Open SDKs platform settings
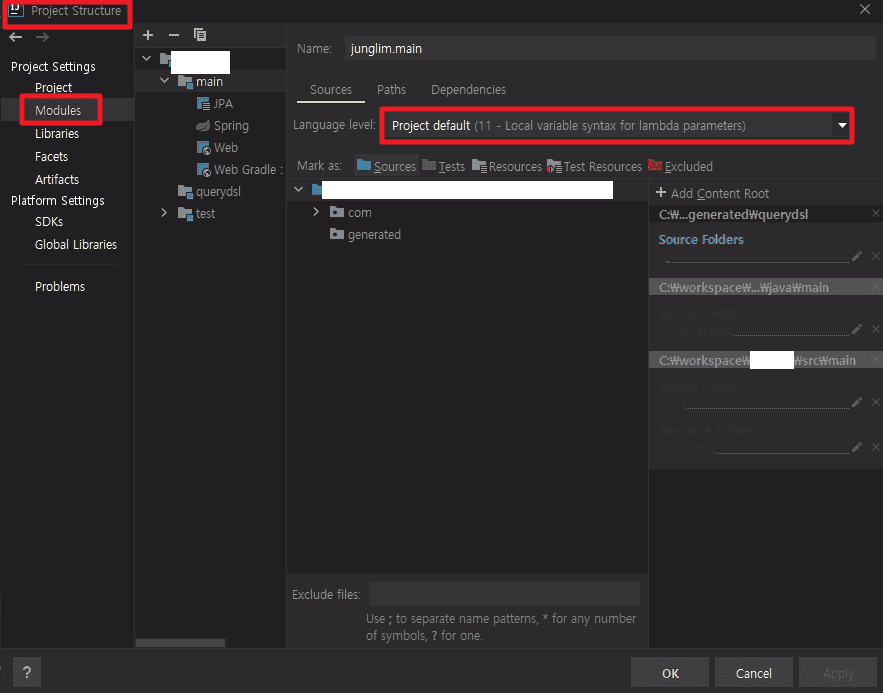The width and height of the screenshot is (883, 693). tap(49, 221)
